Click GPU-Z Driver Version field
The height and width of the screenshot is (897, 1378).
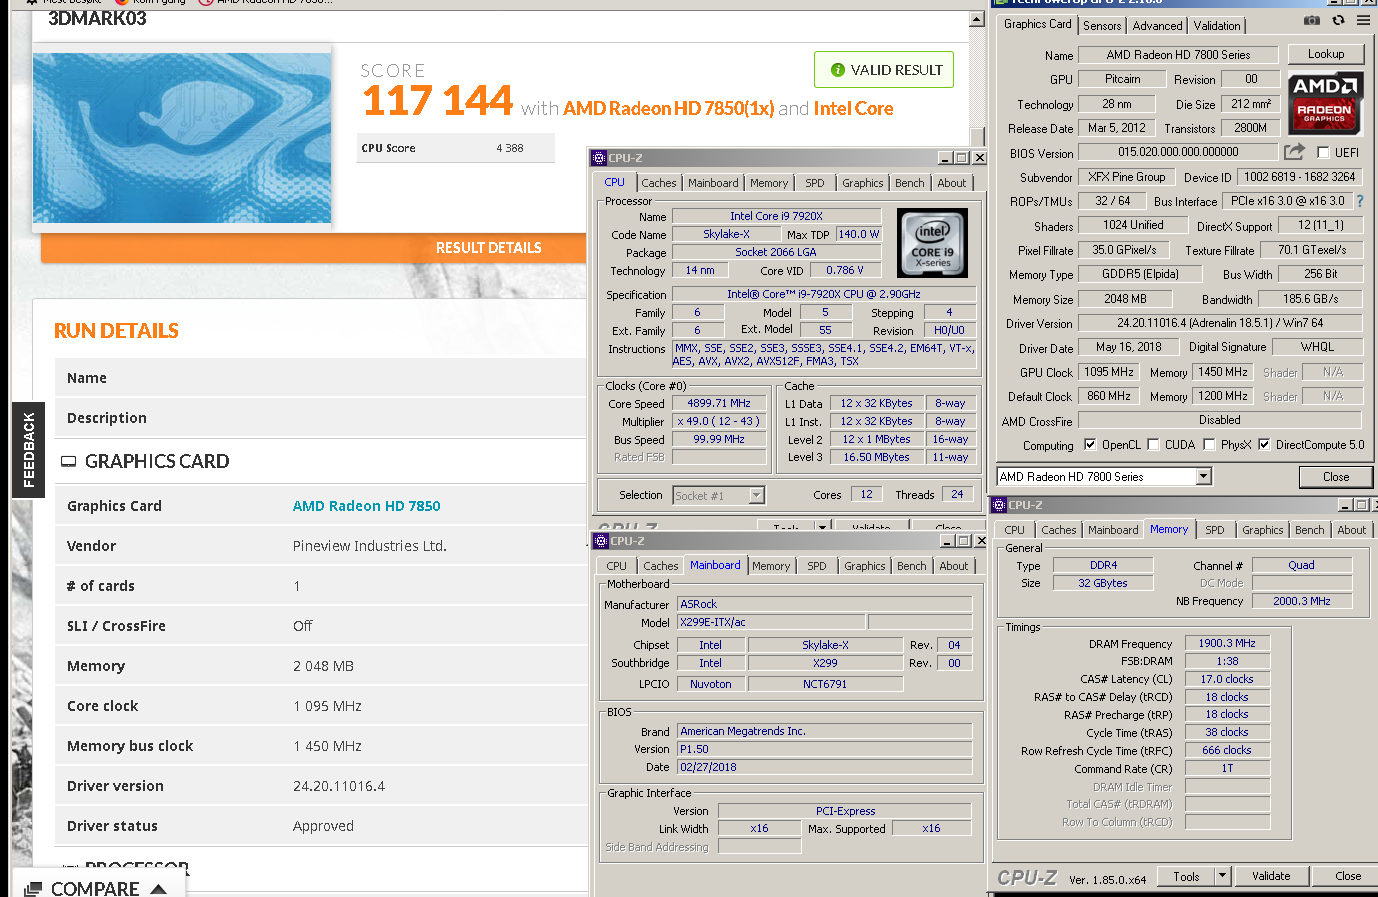1219,323
